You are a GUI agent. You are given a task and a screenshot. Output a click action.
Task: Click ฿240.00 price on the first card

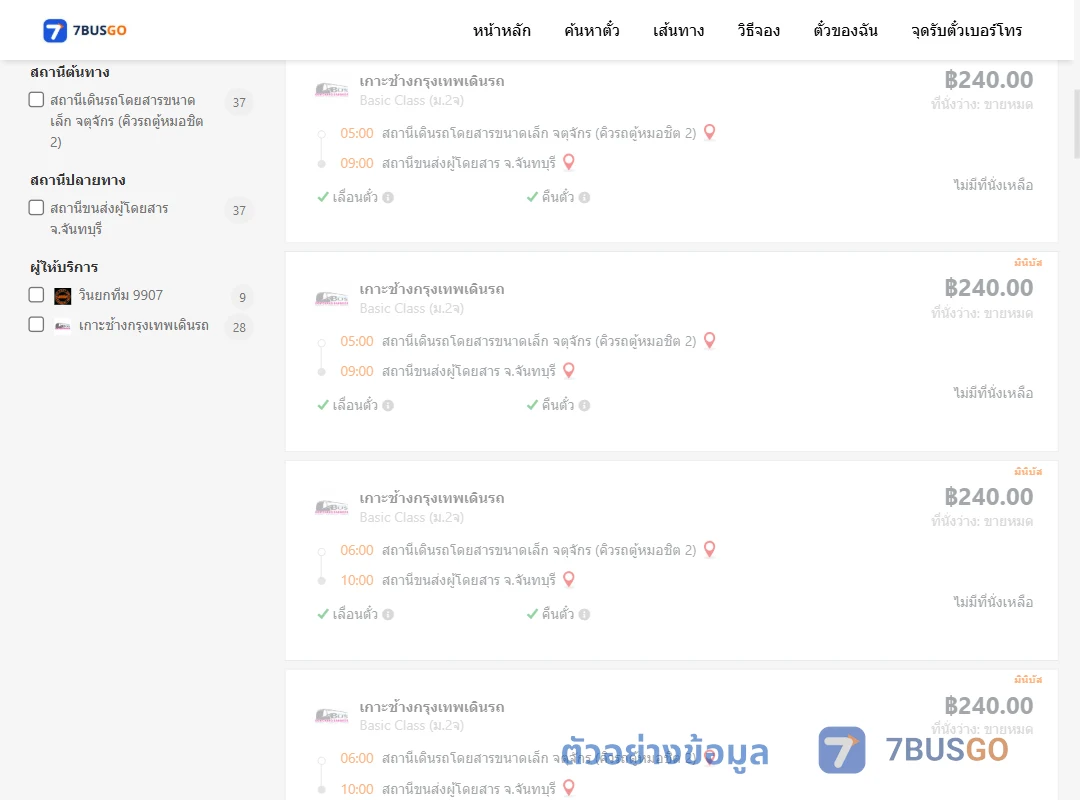[x=988, y=80]
